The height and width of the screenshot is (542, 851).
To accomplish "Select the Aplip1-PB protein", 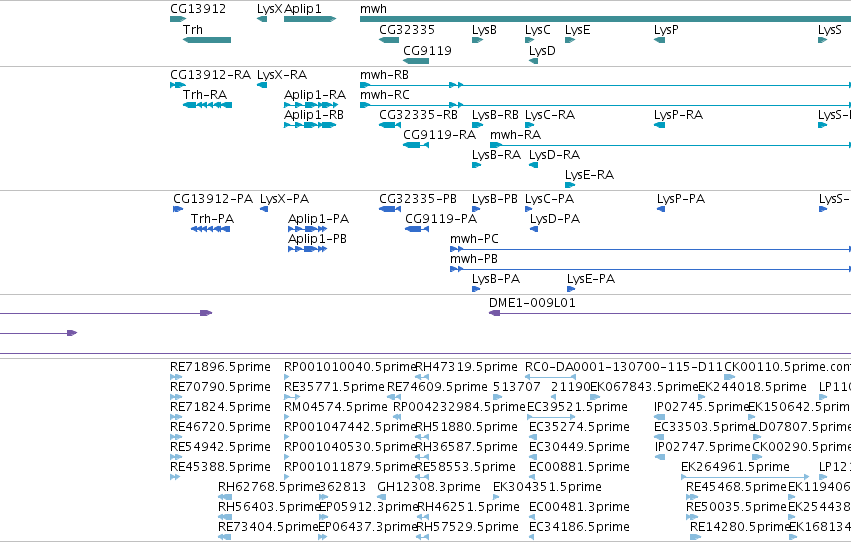I will (x=307, y=250).
